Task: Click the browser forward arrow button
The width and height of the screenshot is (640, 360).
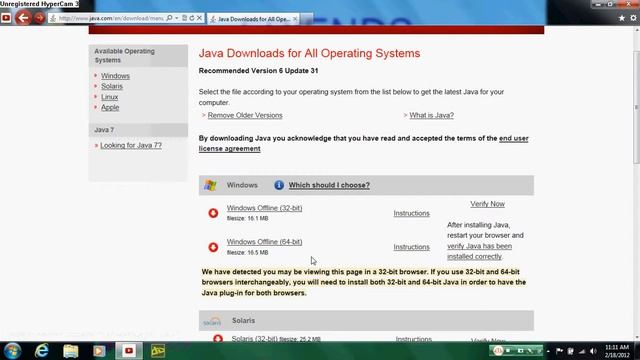Action: click(x=40, y=18)
